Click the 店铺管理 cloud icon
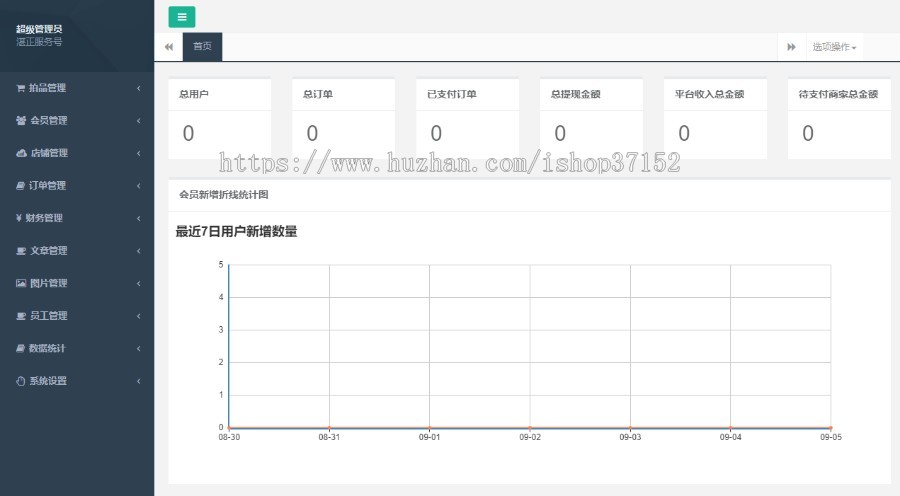 pyautogui.click(x=21, y=153)
